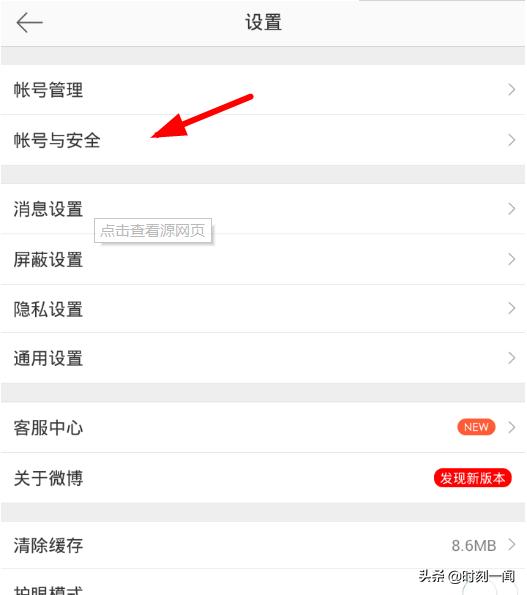The image size is (527, 595).
Task: Expand chevron beside 帐号管理
Action: (x=511, y=90)
